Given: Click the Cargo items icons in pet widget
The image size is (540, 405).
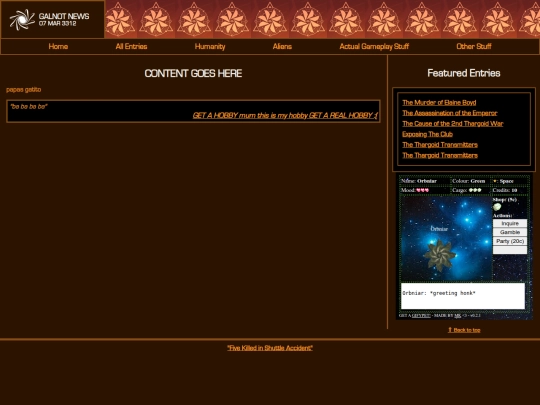Looking at the screenshot, I should [475, 190].
